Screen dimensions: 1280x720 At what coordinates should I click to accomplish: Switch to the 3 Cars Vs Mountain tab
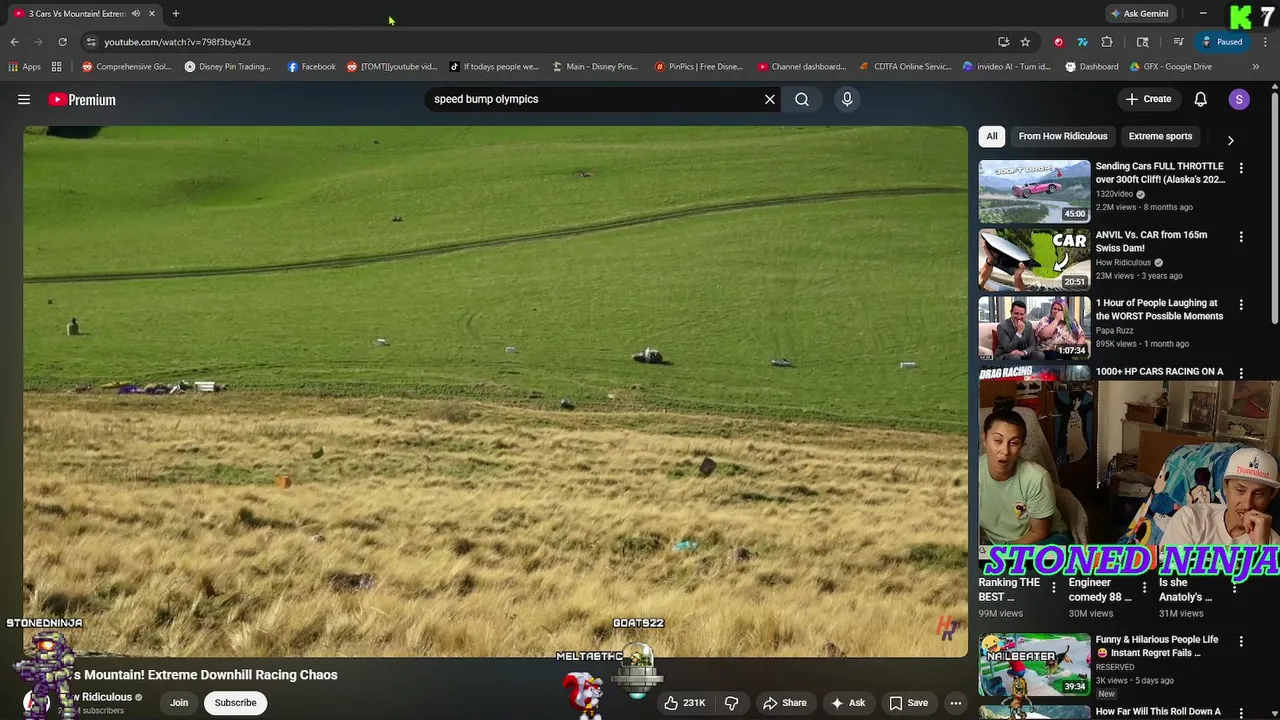77,13
